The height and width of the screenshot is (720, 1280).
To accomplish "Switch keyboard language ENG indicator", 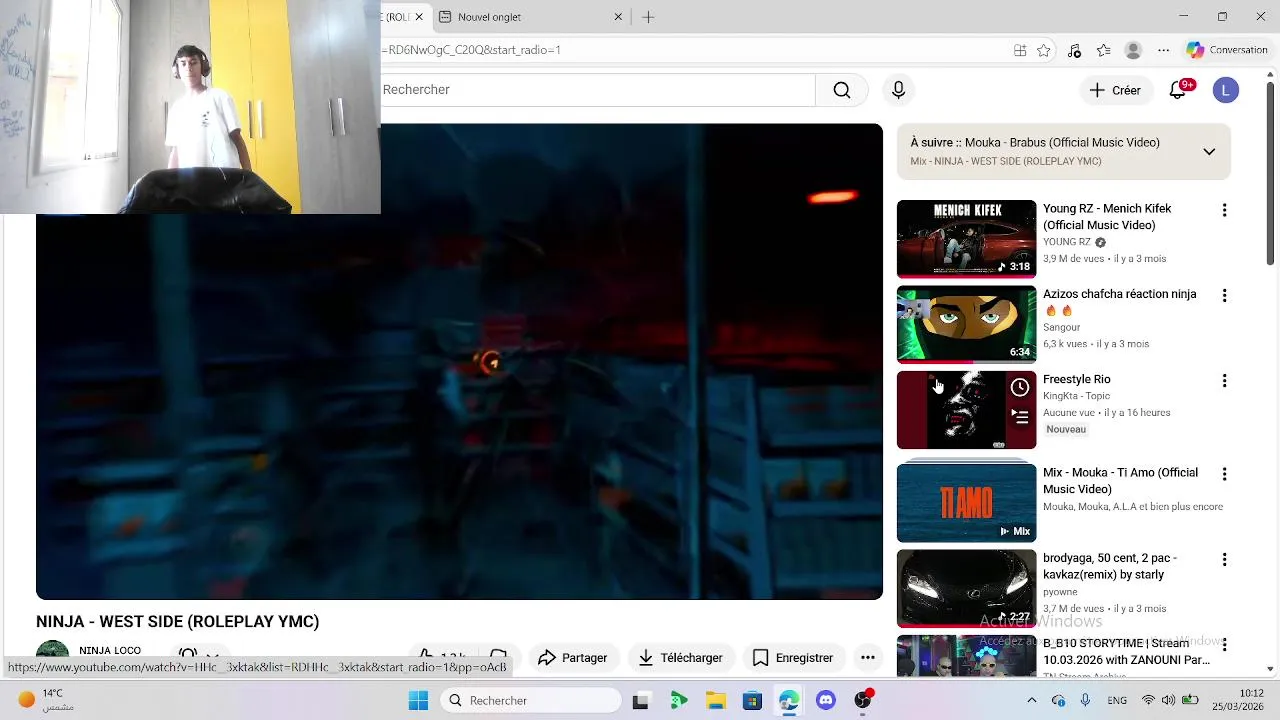I will click(1117, 701).
